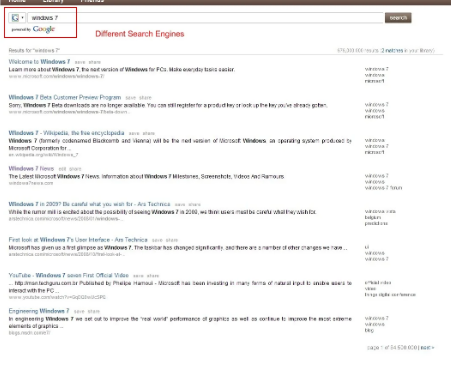Click the en.wikipedia.org URL under Wikipedia result
This screenshot has width=451, height=367.
(43, 155)
